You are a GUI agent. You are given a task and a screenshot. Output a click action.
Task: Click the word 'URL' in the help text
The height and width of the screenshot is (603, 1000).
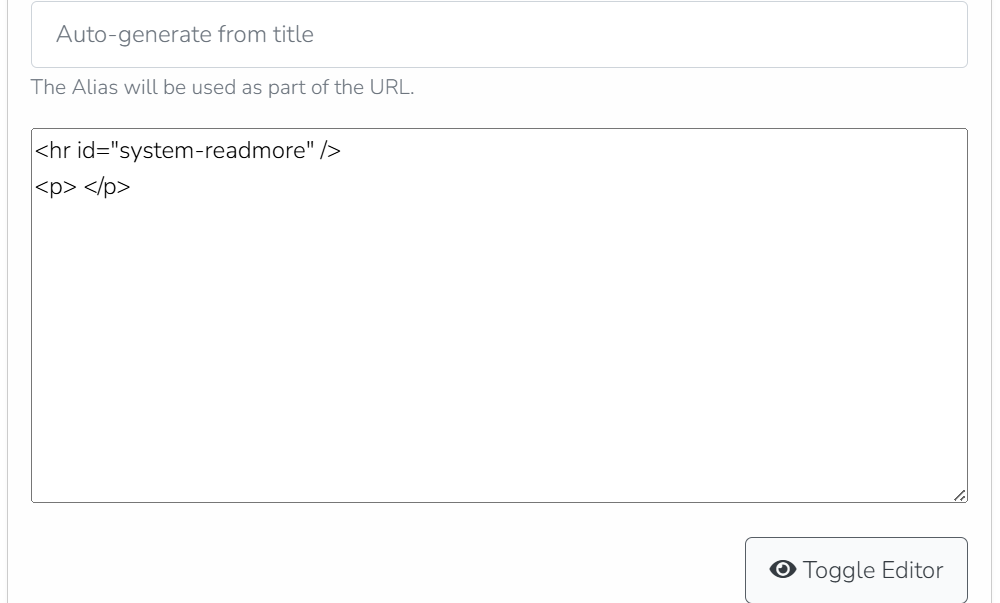tap(392, 87)
